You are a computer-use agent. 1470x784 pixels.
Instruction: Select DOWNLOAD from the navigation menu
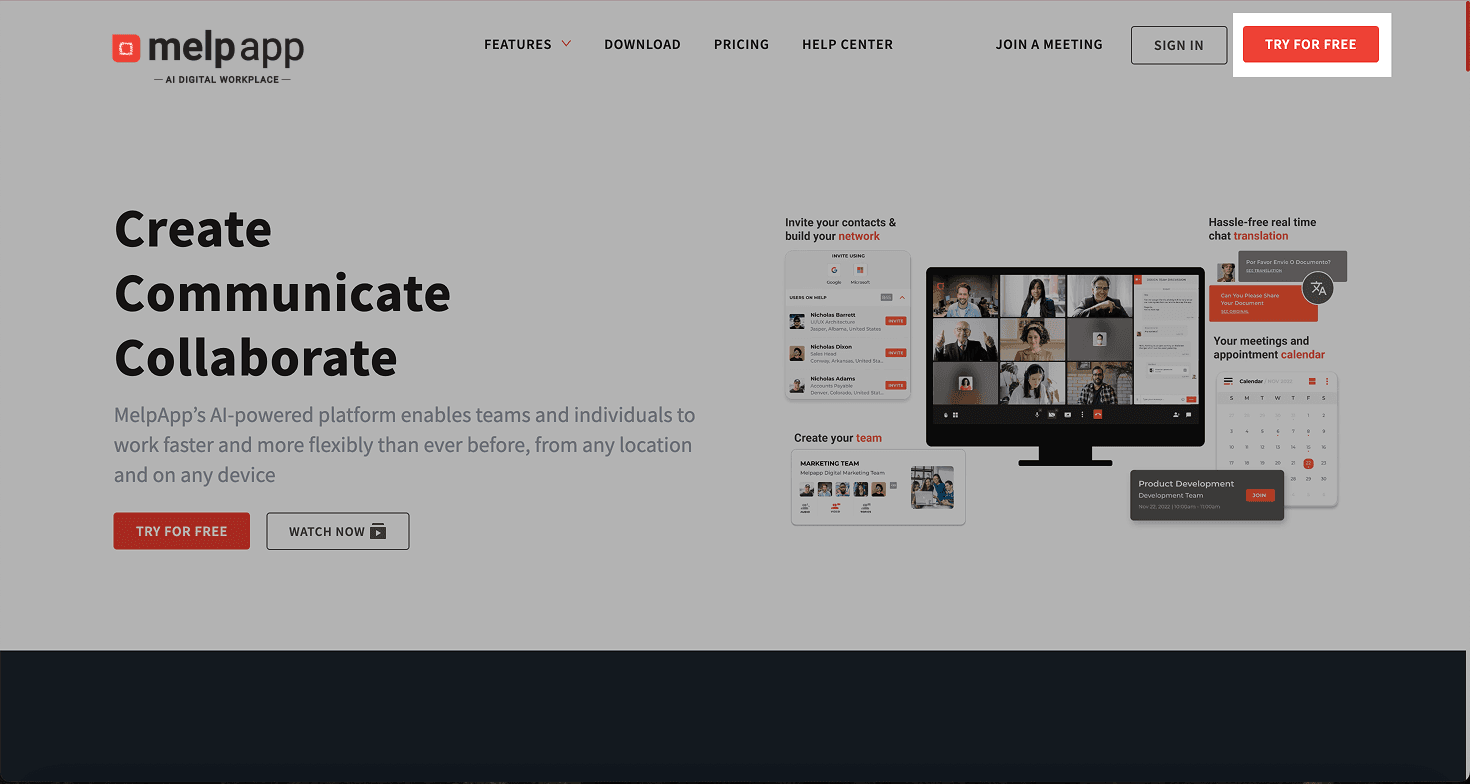pyautogui.click(x=642, y=44)
